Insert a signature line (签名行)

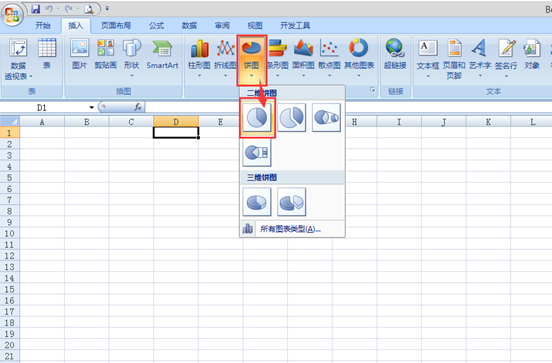[x=506, y=58]
